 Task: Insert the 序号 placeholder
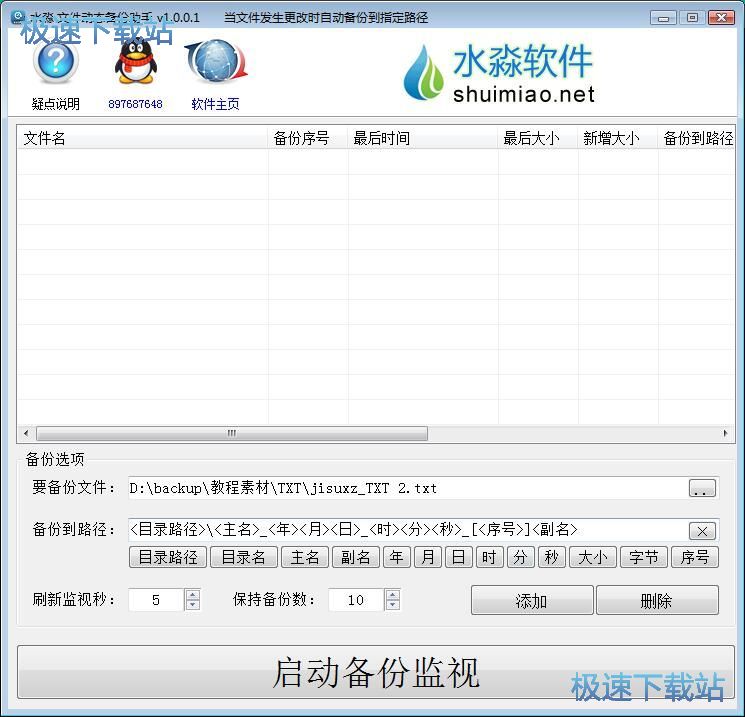tap(695, 557)
